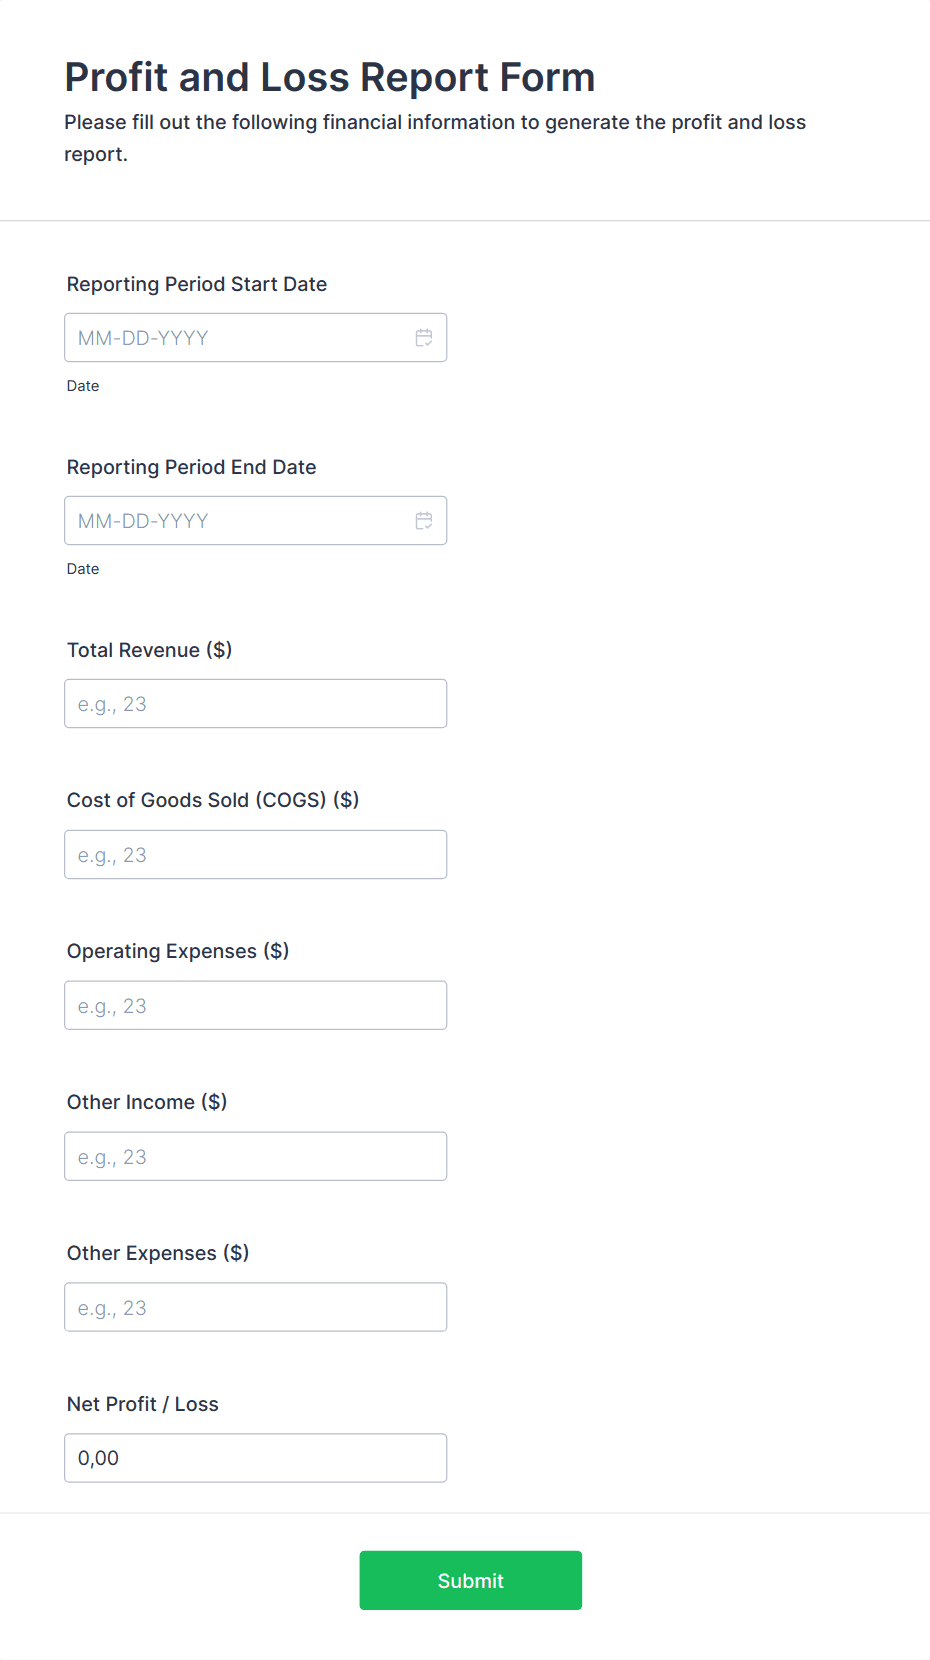930x1660 pixels.
Task: Click the Other Income input field
Action: click(x=255, y=1156)
